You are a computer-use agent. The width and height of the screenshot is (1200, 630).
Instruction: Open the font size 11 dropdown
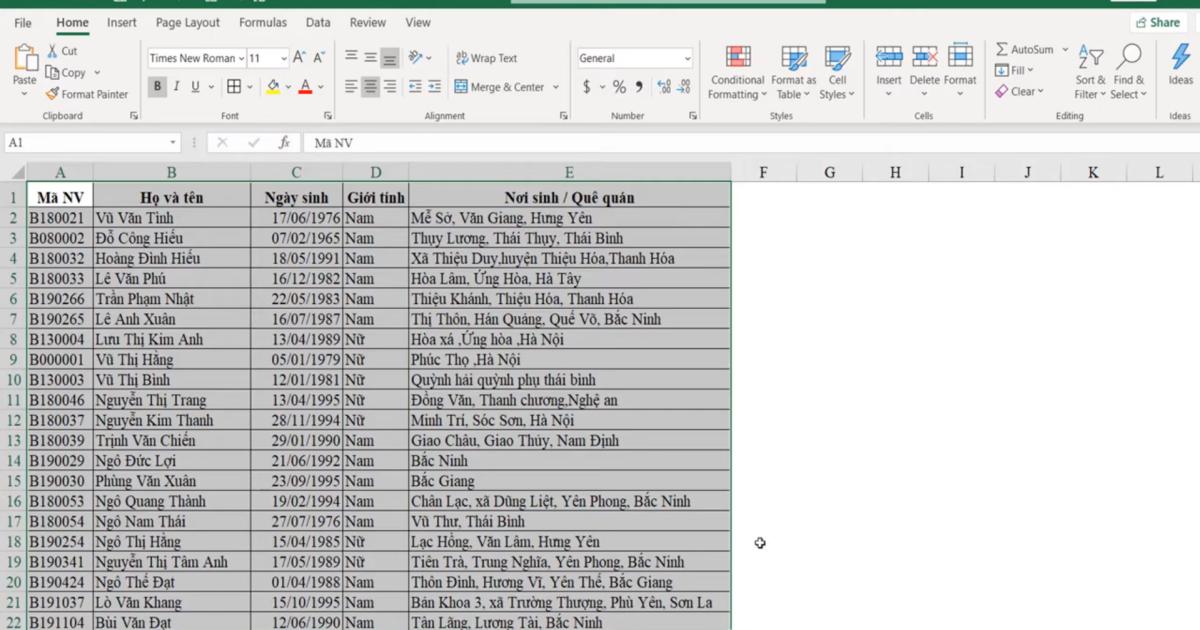[x=284, y=58]
